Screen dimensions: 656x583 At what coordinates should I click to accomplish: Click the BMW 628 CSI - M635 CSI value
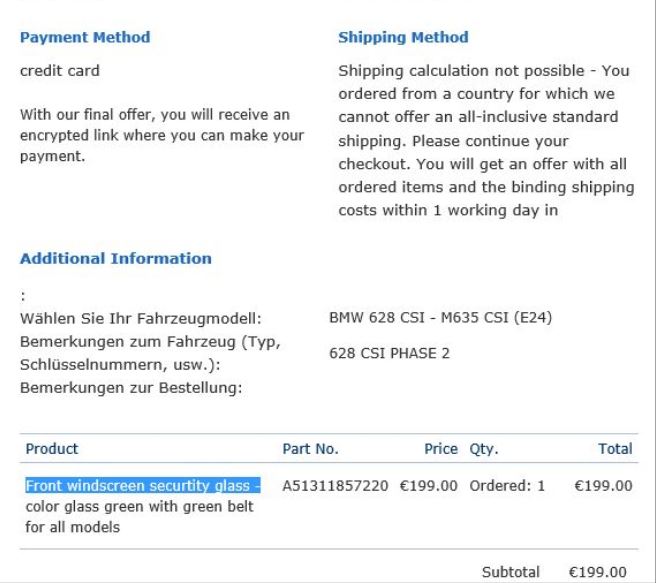441,319
